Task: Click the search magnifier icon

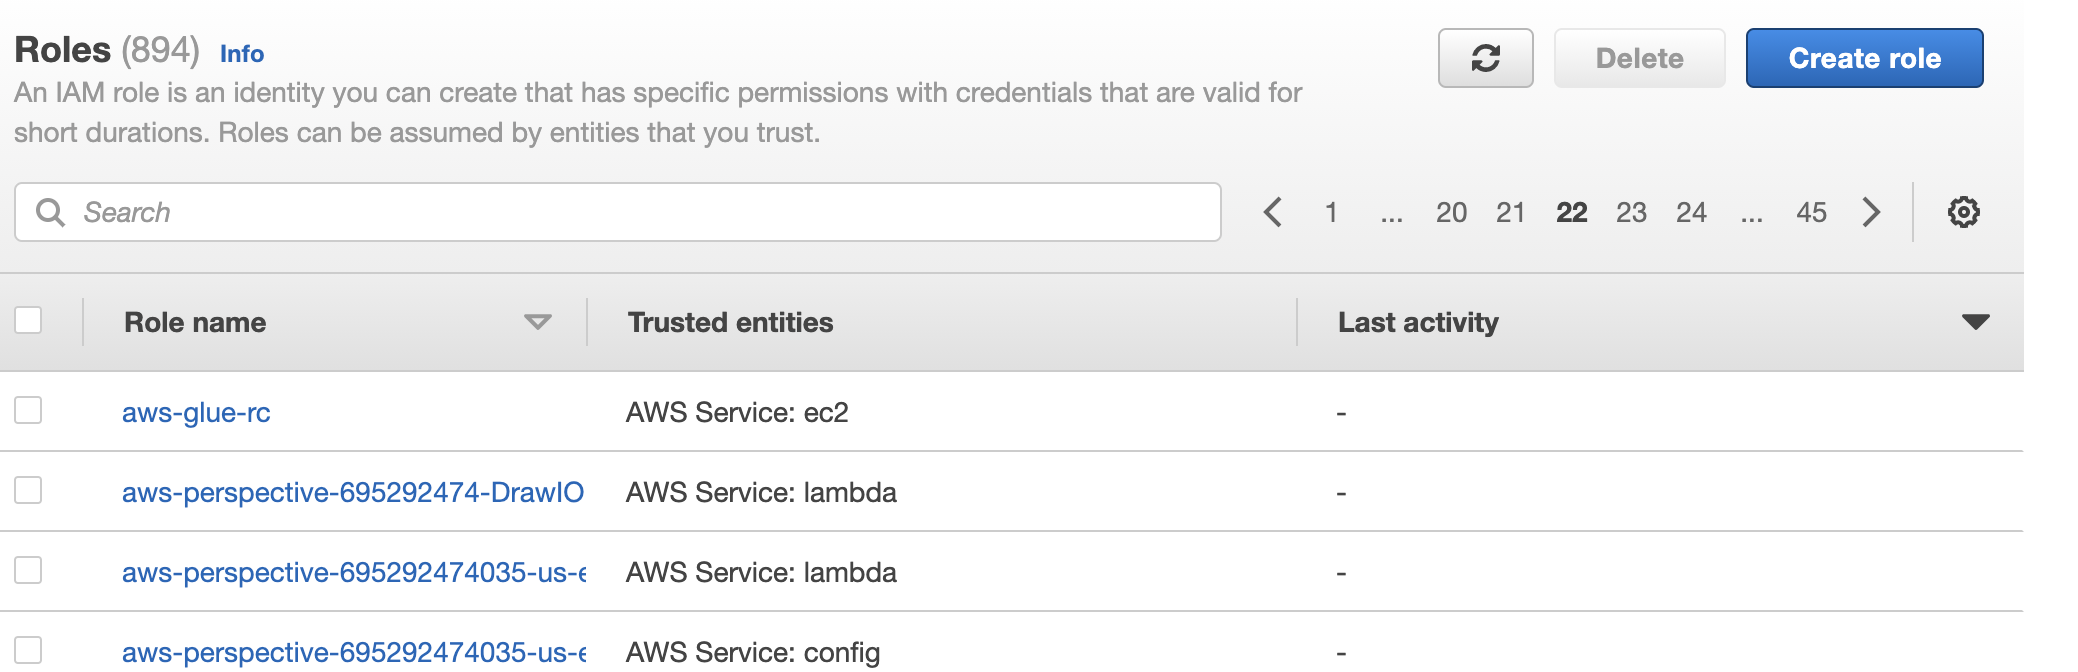Action: point(50,212)
